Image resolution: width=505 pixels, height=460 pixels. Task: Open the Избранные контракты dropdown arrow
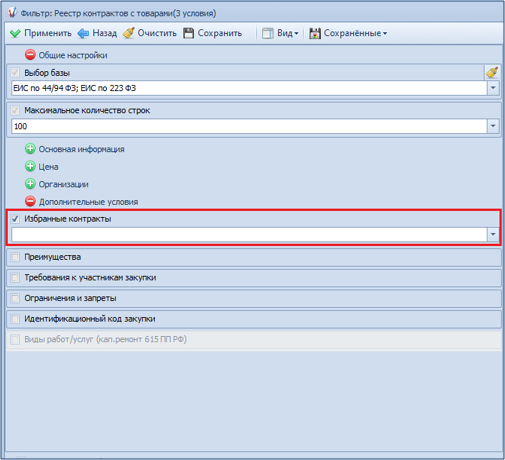493,235
